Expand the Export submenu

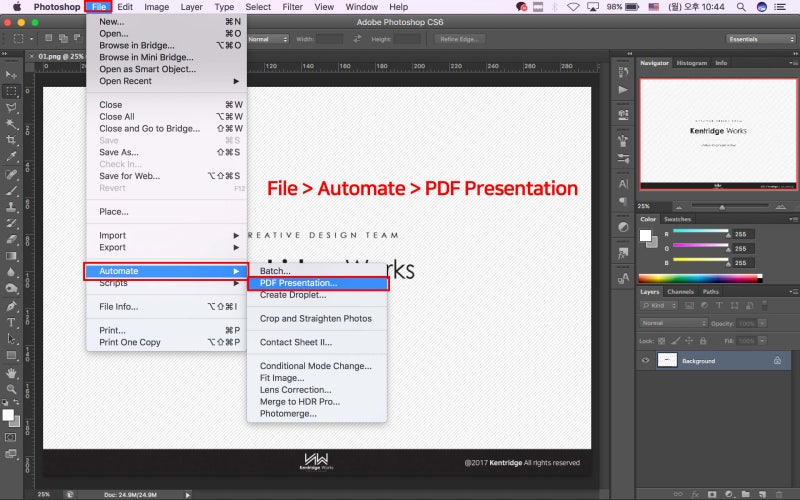coord(167,247)
